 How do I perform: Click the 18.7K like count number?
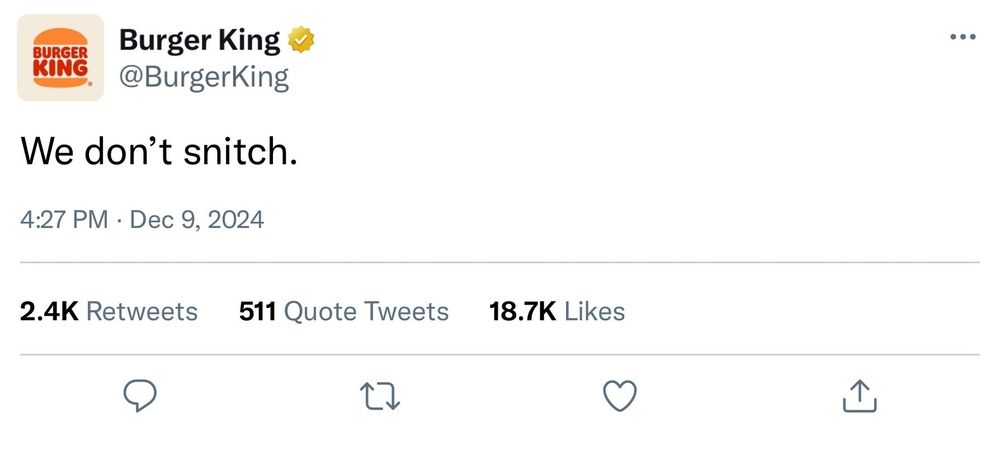point(522,311)
